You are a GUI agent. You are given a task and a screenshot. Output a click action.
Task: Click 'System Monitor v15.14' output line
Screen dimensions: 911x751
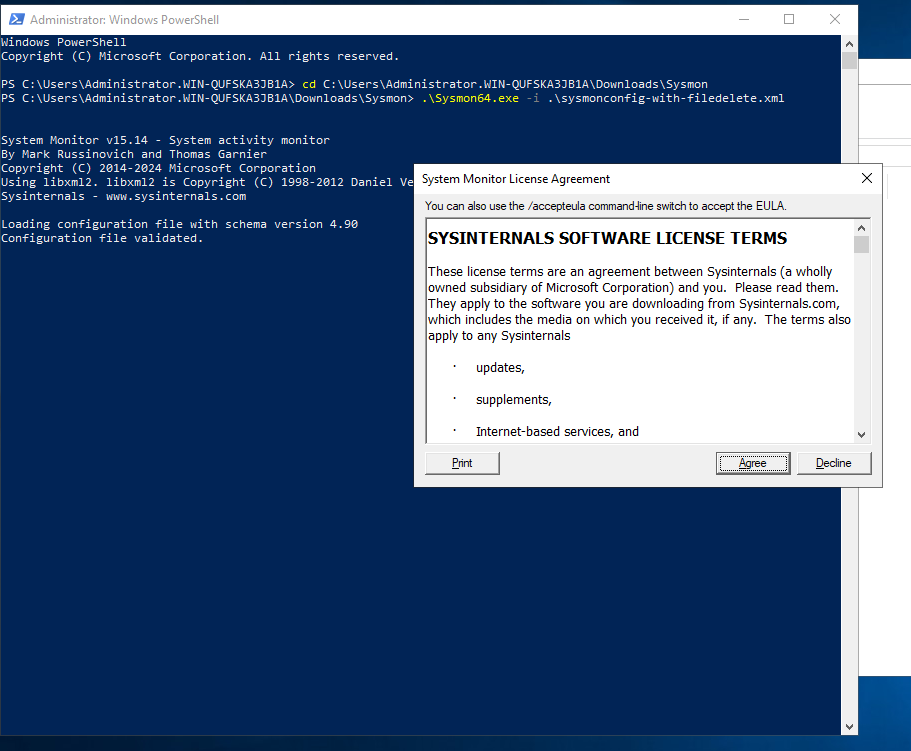point(165,140)
